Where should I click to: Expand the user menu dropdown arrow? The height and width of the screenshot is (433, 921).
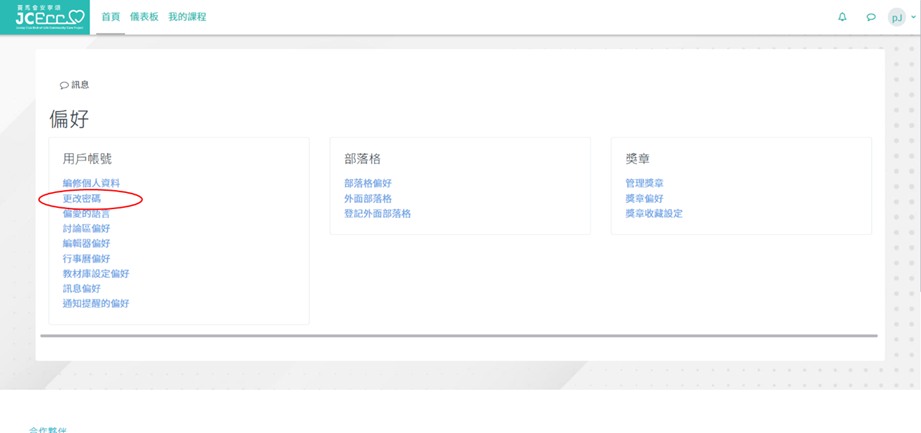[x=912, y=18]
